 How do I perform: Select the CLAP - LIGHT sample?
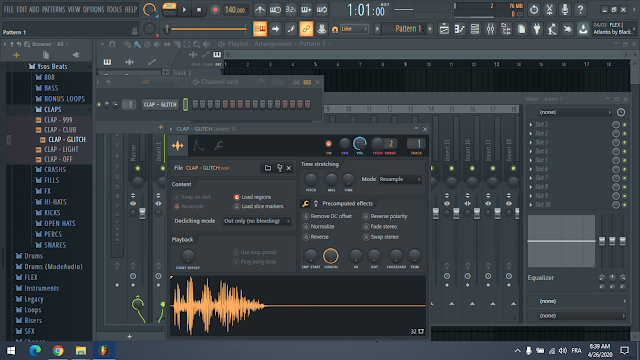(61, 149)
